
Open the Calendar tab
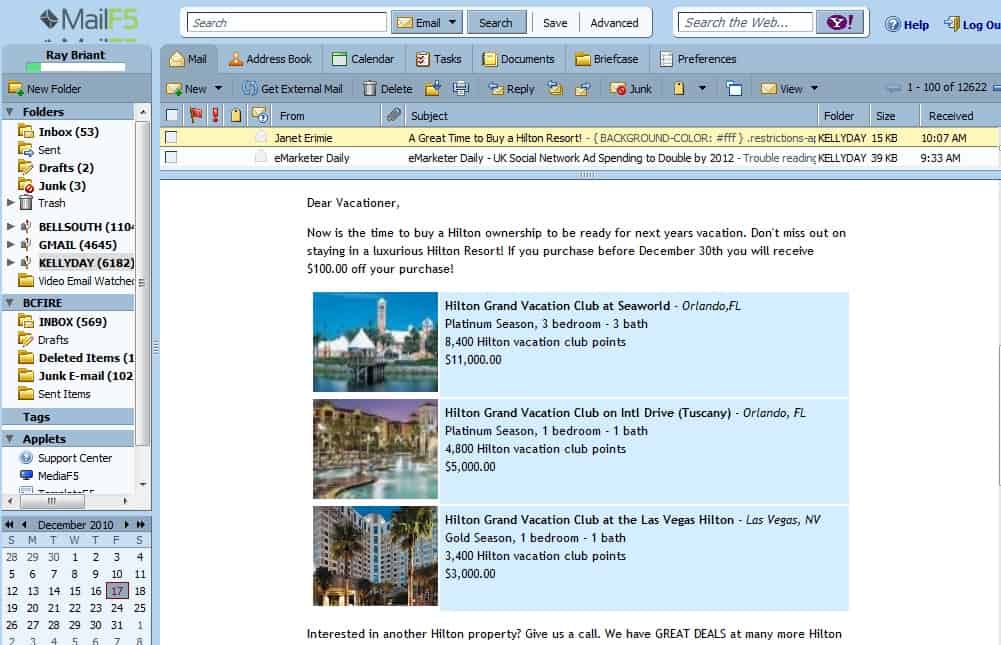[x=363, y=59]
